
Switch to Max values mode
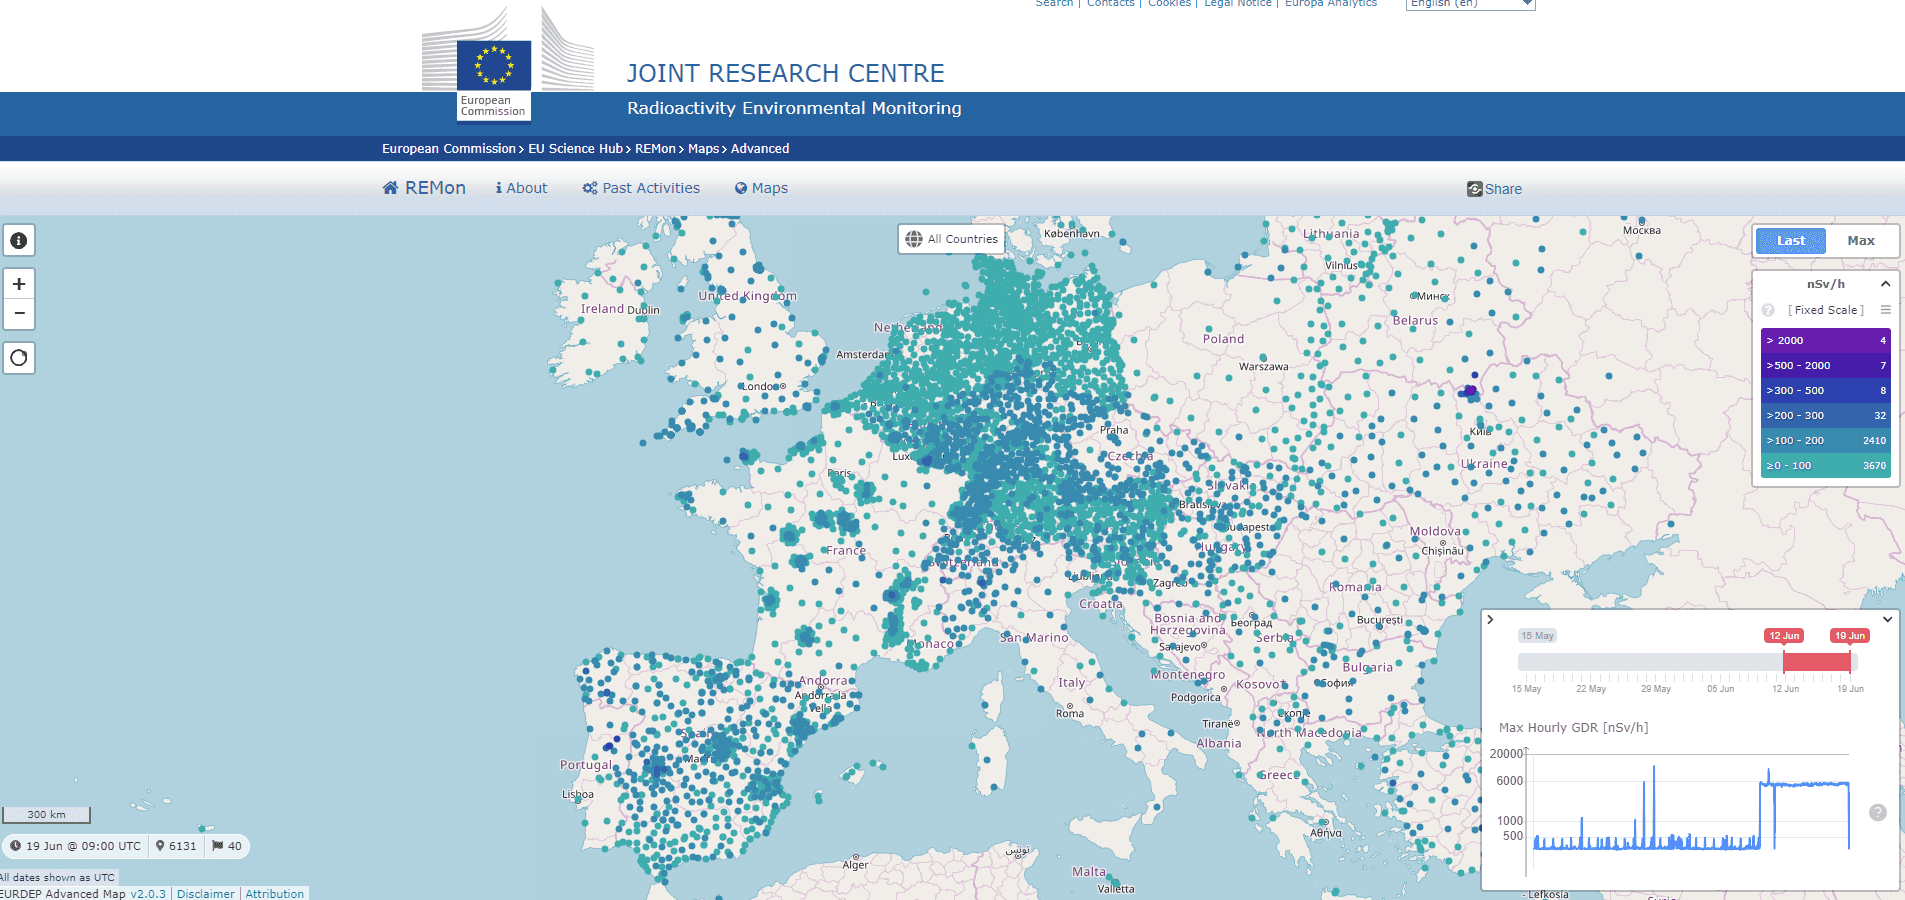(x=1860, y=241)
